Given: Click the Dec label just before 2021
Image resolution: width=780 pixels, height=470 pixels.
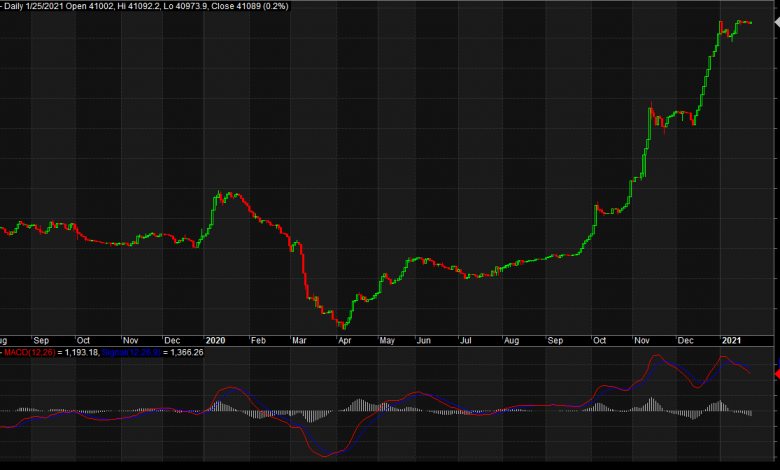Looking at the screenshot, I should [685, 341].
